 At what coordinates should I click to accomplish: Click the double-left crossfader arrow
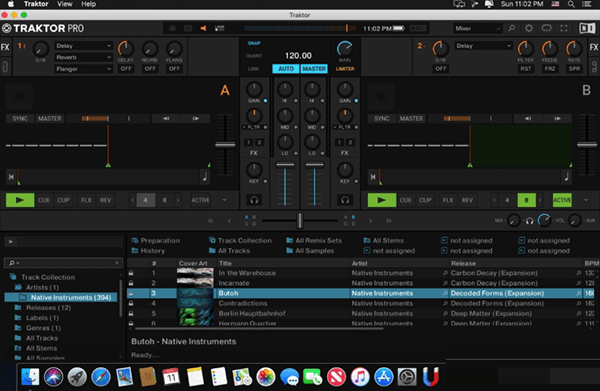(210, 221)
